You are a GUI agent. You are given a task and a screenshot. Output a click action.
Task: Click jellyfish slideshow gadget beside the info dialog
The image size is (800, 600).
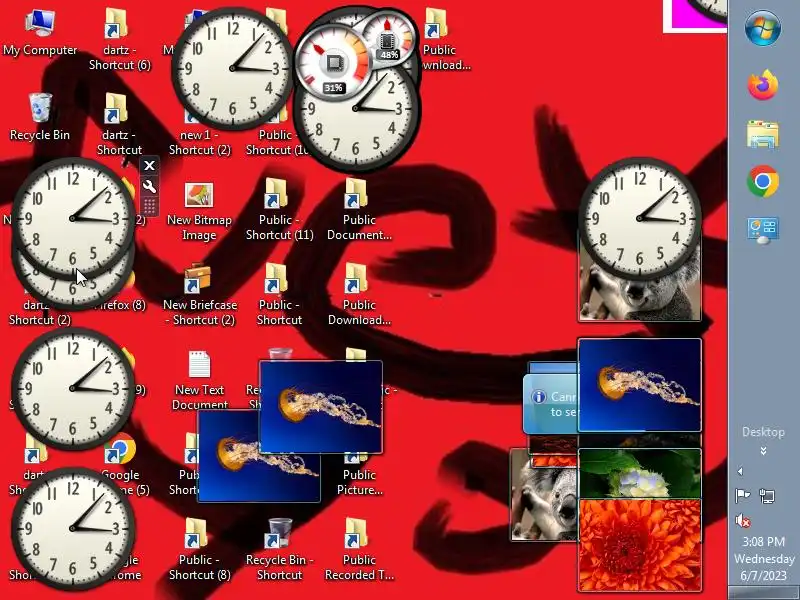pyautogui.click(x=640, y=385)
